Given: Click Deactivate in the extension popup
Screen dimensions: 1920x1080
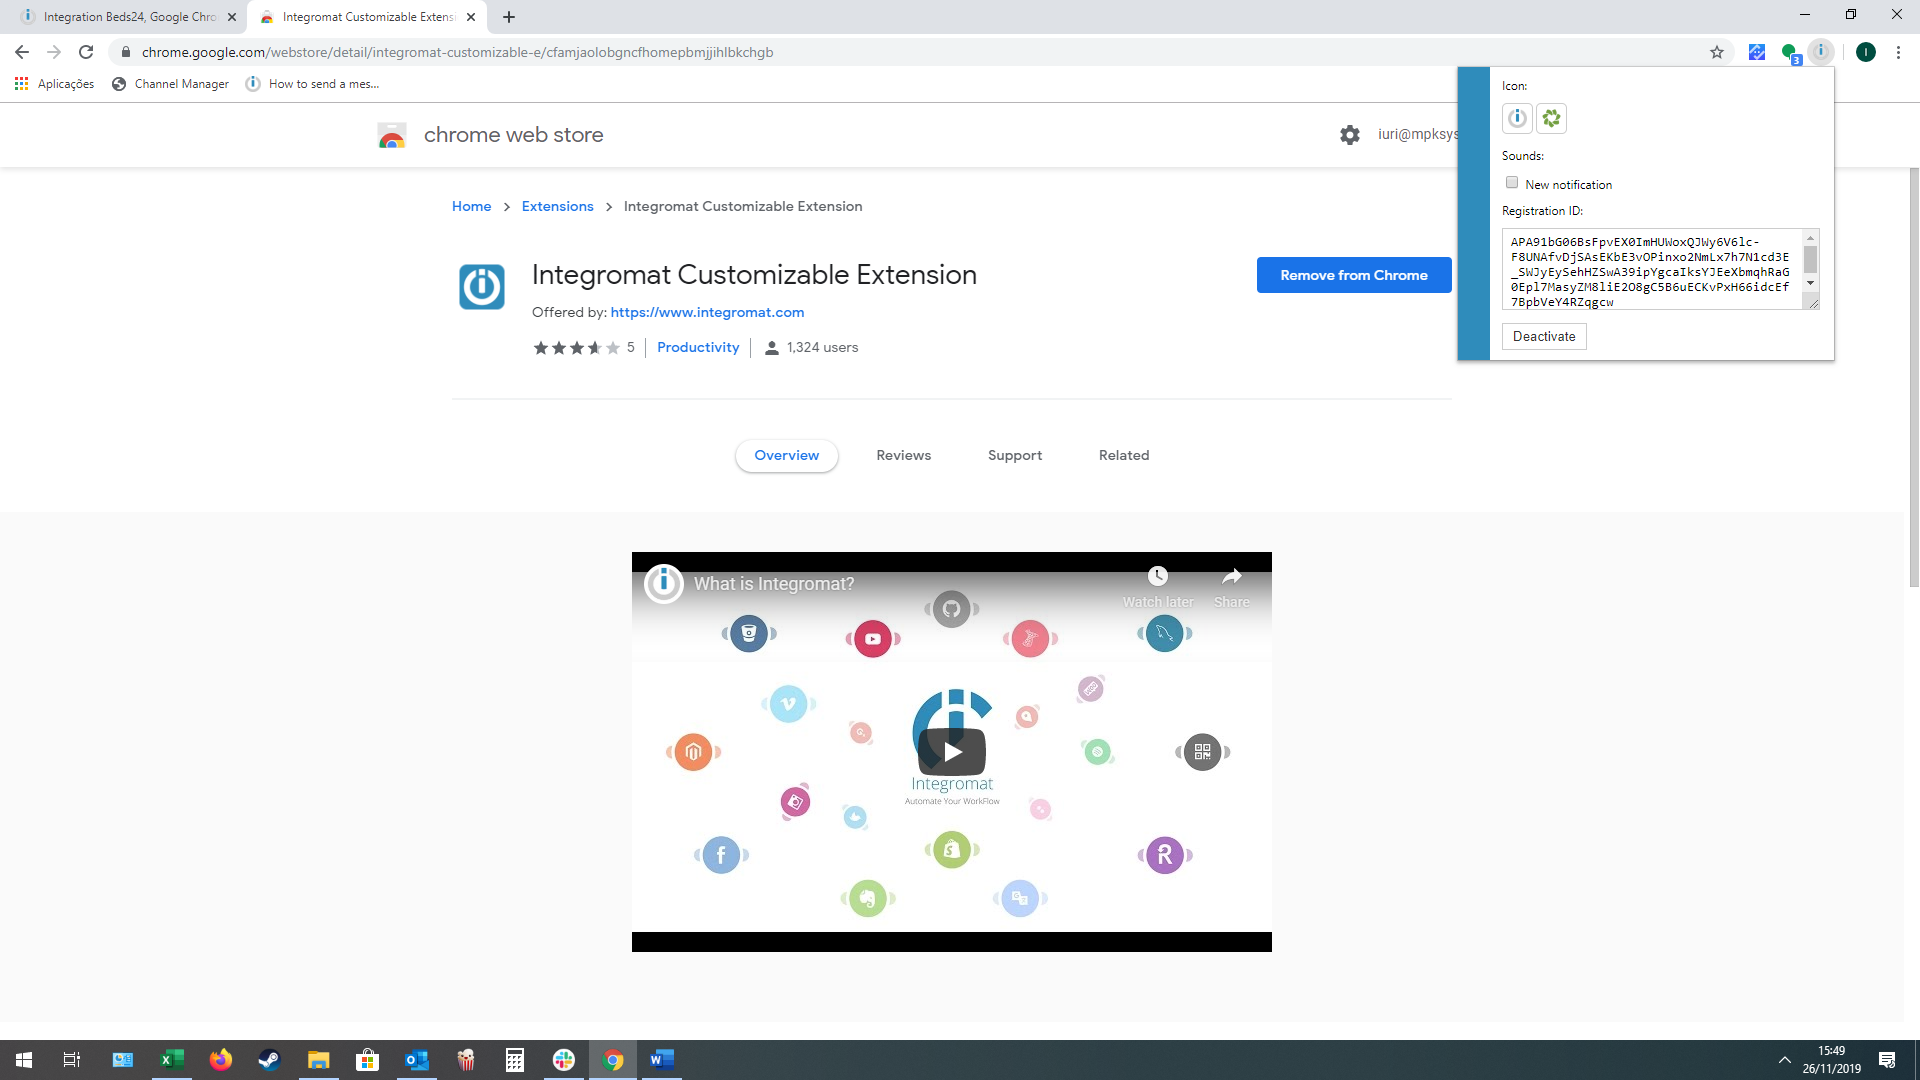Looking at the screenshot, I should (1543, 336).
